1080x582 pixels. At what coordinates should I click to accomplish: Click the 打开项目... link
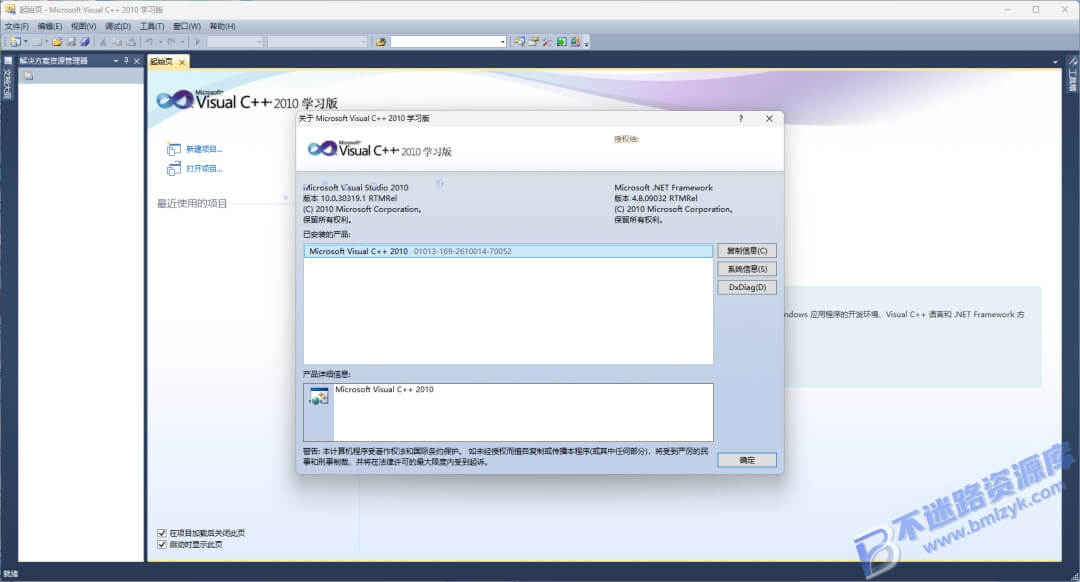204,169
